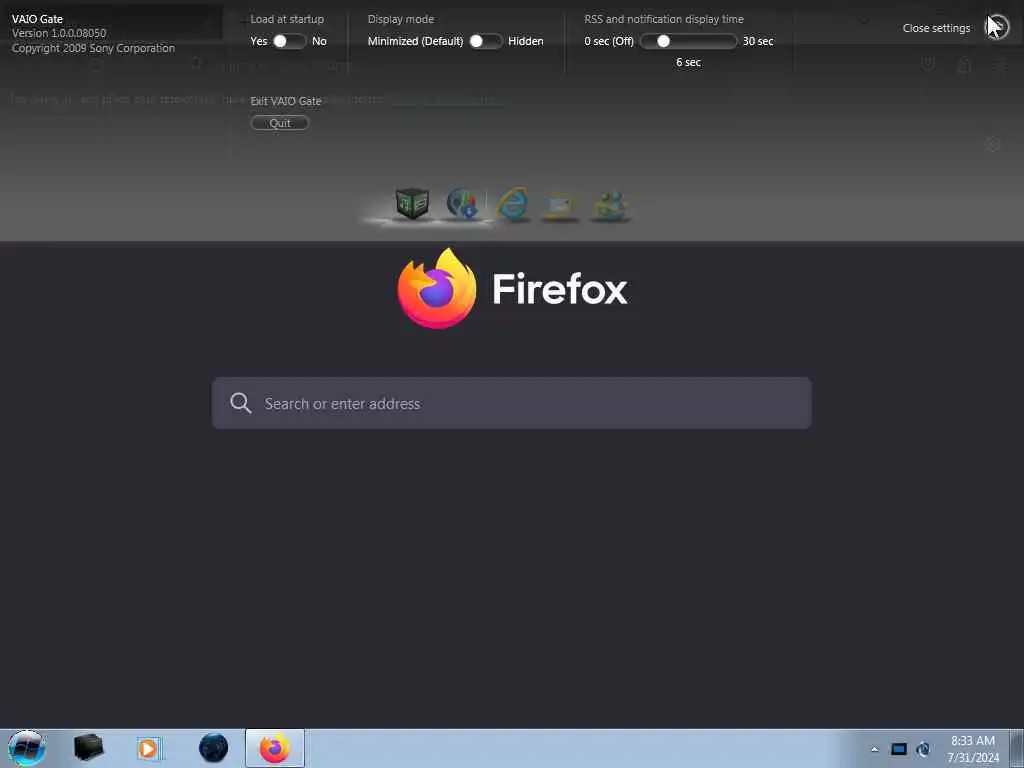The image size is (1024, 768).
Task: Click the VAIO Gate title text
Action: [37, 19]
